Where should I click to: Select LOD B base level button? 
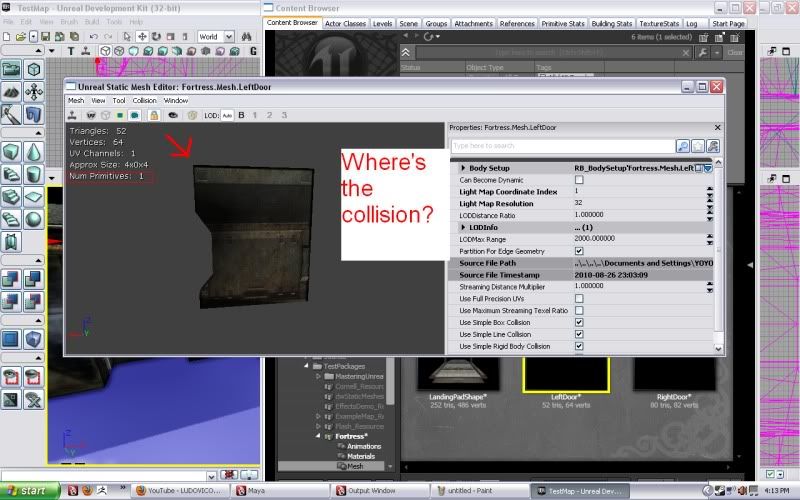pos(241,115)
